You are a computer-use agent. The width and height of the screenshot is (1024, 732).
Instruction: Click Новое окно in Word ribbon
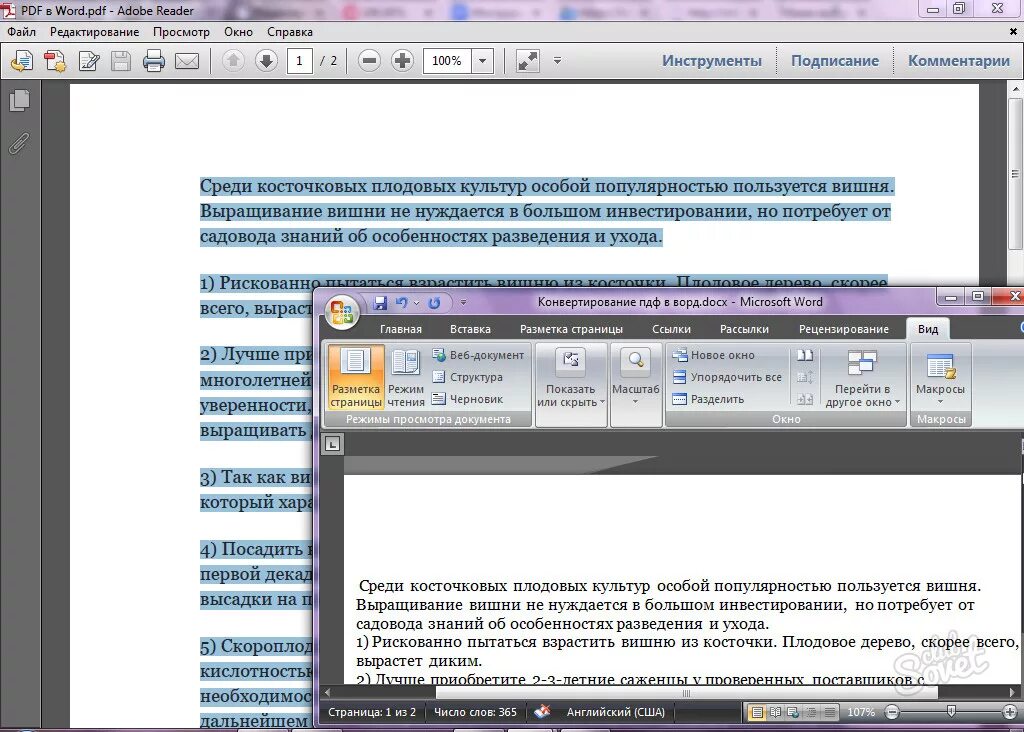714,355
